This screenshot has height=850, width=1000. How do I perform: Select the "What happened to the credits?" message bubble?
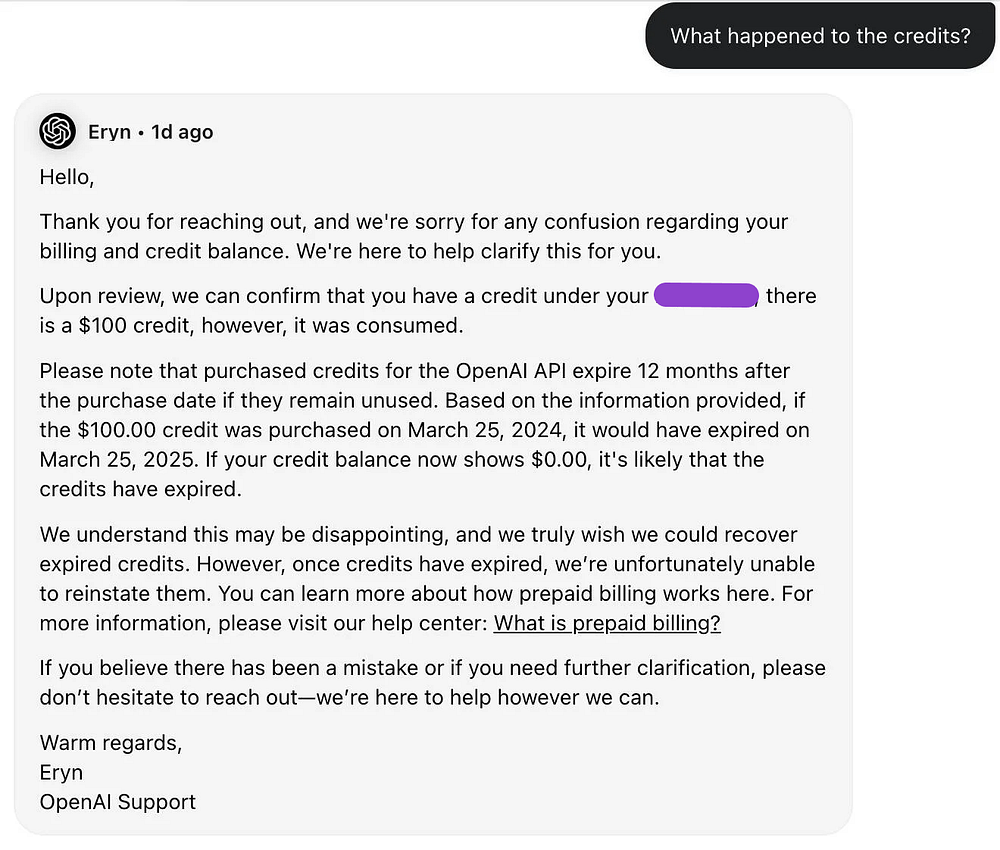(820, 36)
